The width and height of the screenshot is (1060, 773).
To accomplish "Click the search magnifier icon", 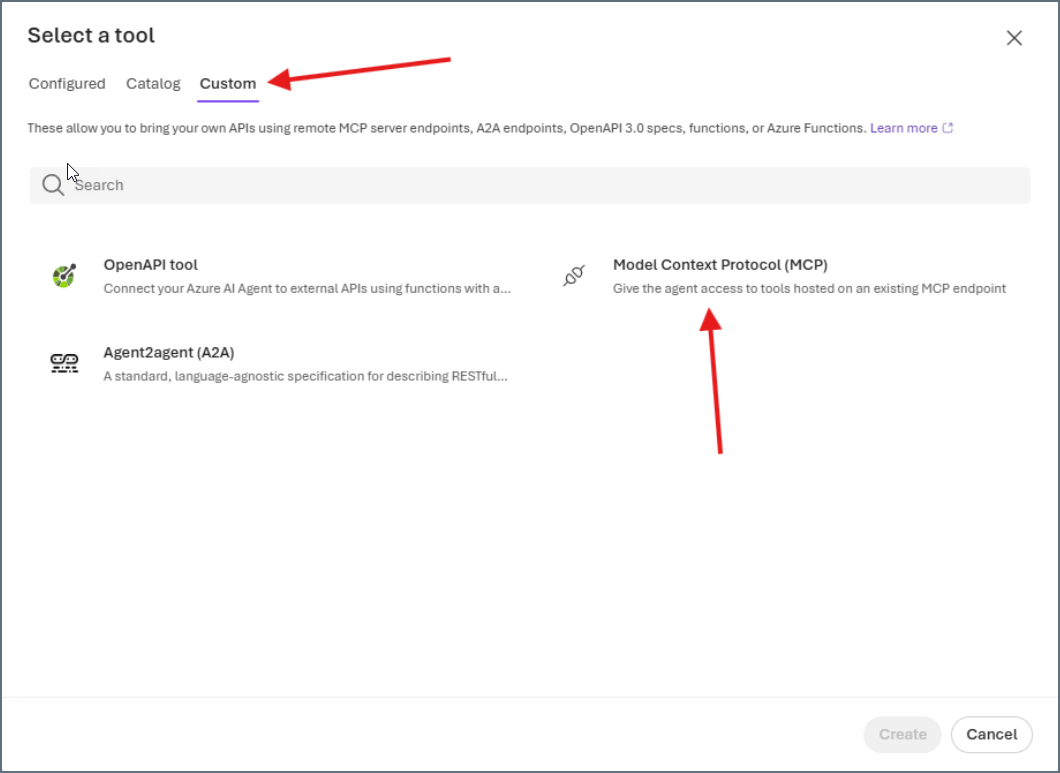I will [52, 184].
